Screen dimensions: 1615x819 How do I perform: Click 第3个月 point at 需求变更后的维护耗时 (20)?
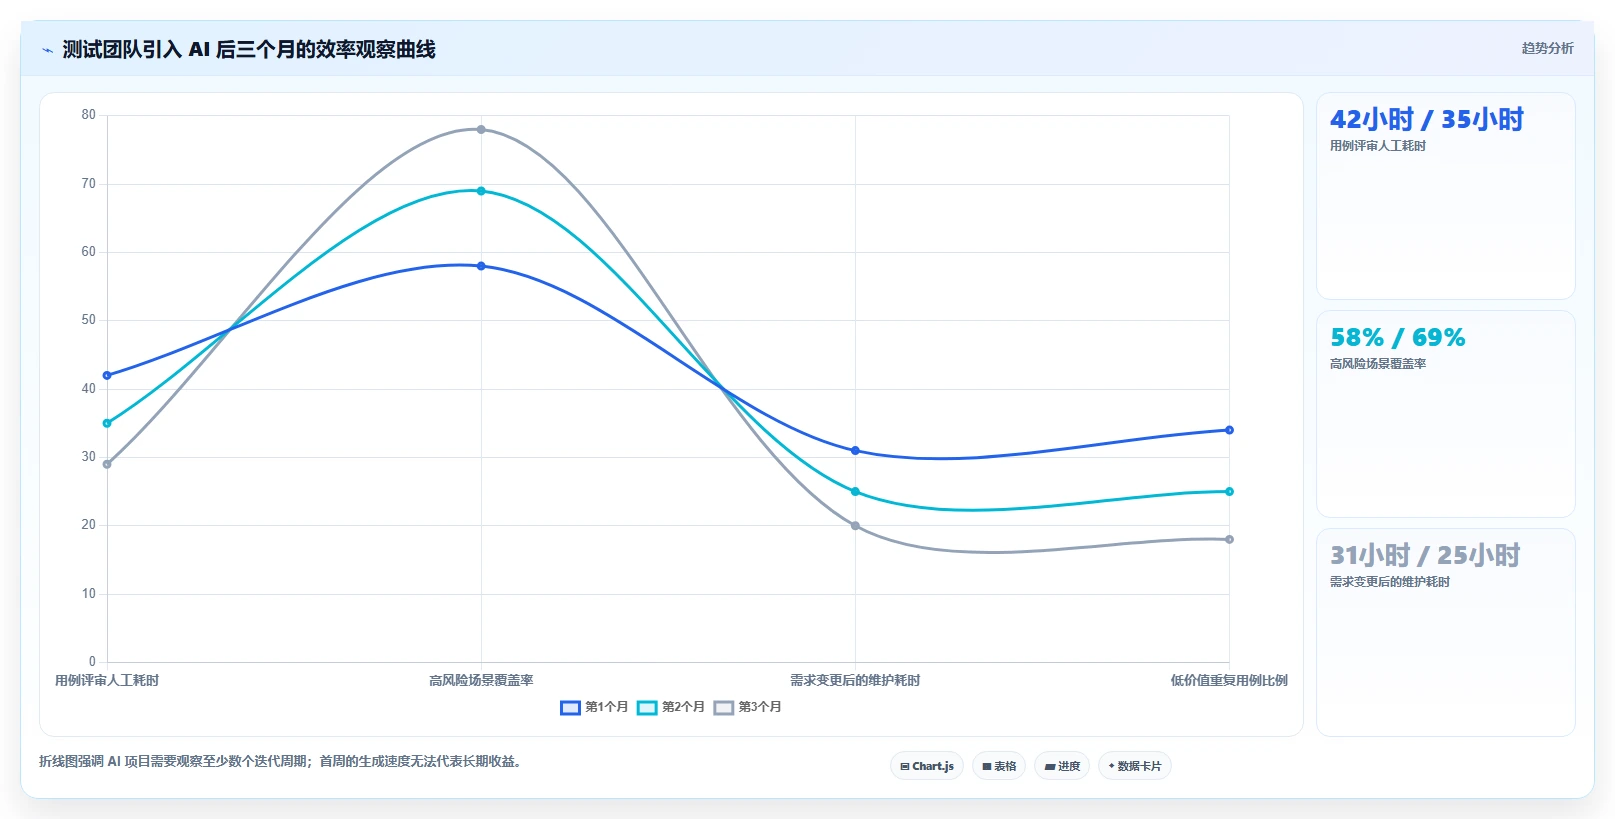[x=855, y=526]
